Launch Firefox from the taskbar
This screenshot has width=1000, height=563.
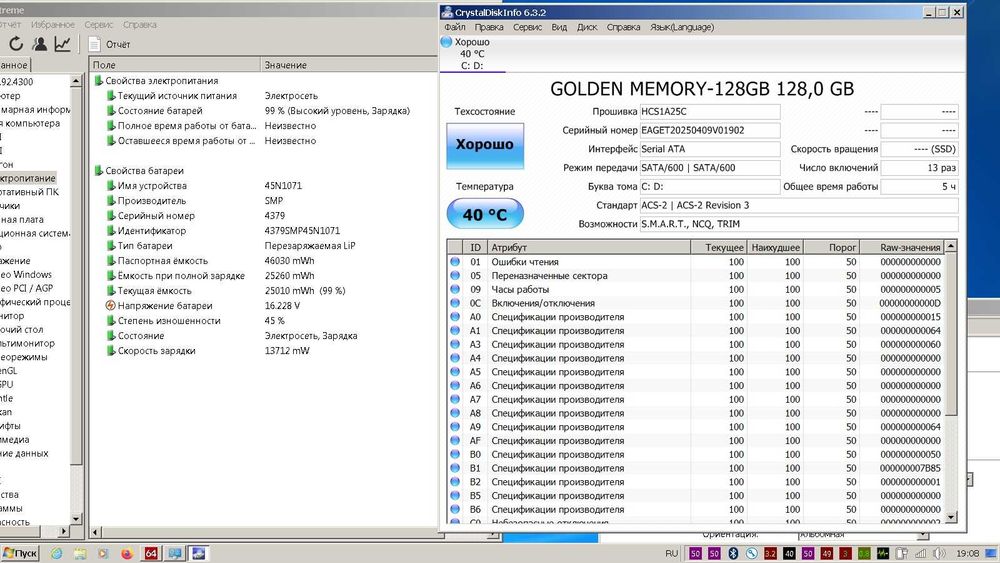coord(126,553)
